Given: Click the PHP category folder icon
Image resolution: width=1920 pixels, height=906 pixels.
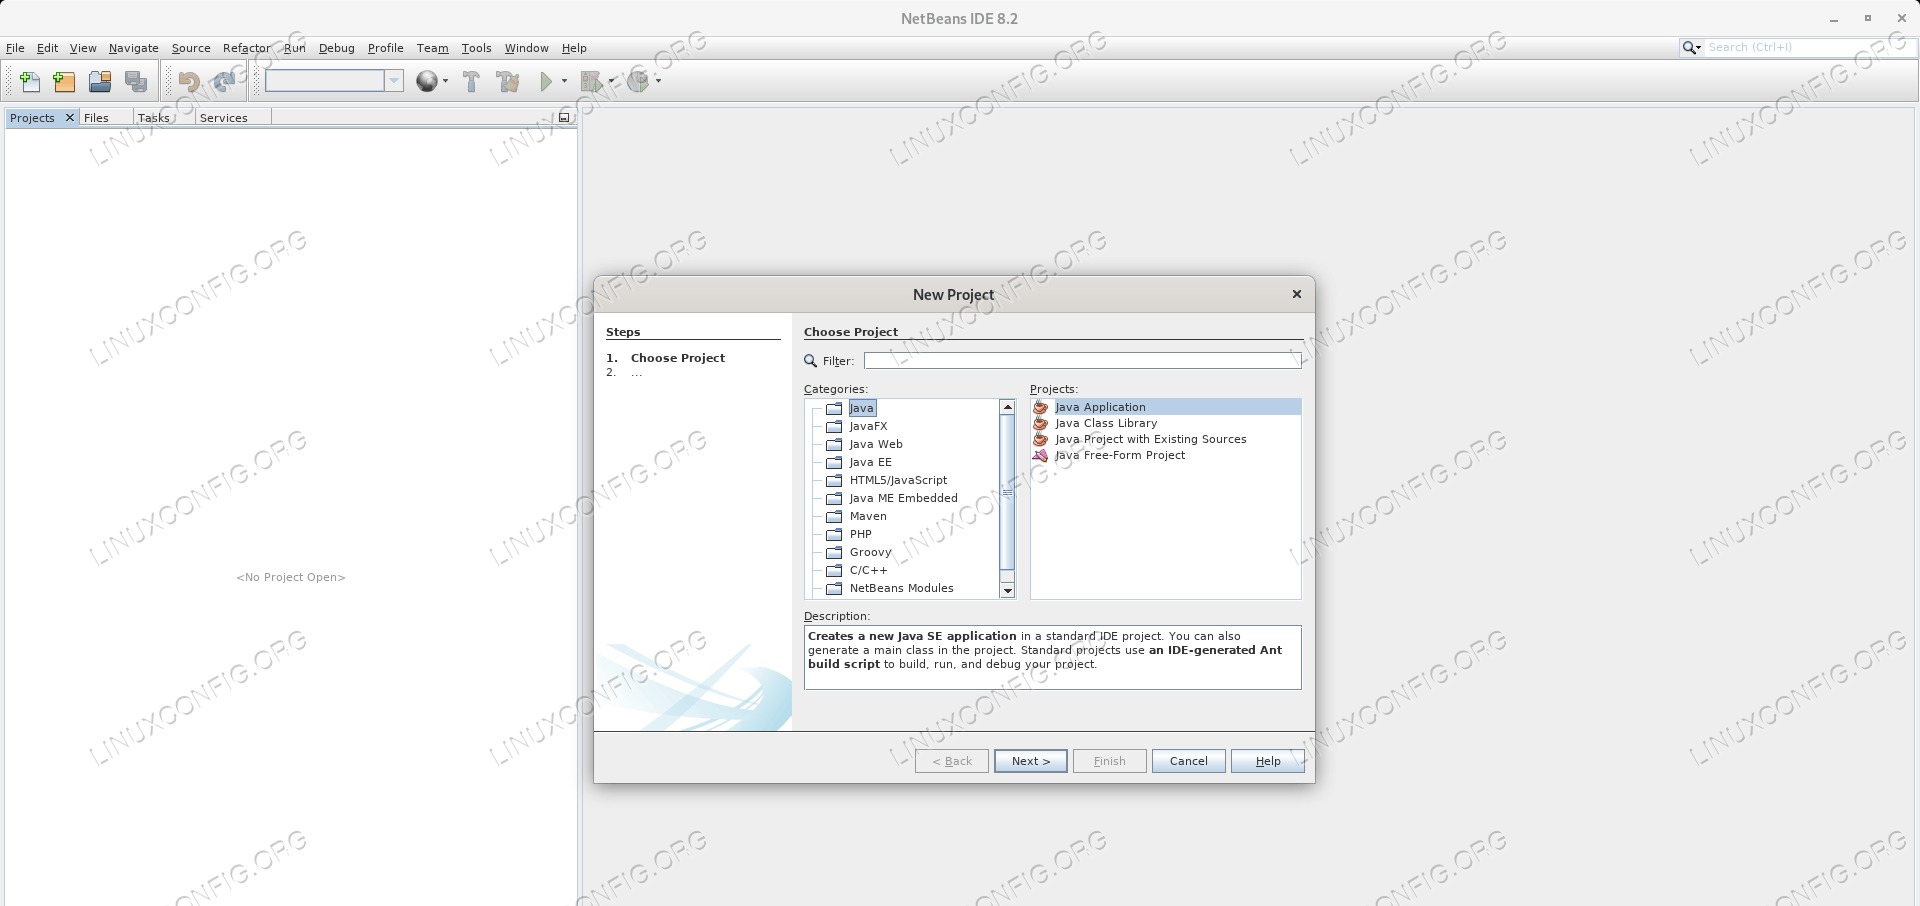Looking at the screenshot, I should (x=834, y=534).
